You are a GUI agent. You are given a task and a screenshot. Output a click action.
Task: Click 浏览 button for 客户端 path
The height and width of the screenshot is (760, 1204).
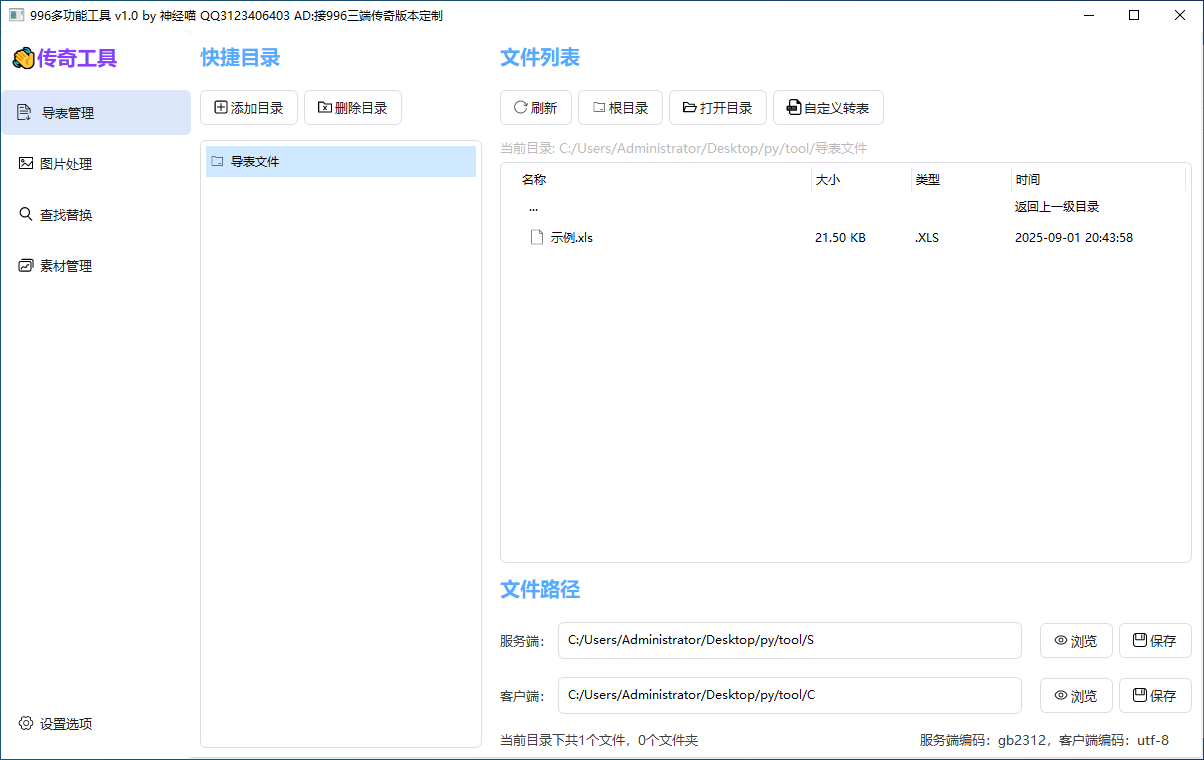(1076, 696)
